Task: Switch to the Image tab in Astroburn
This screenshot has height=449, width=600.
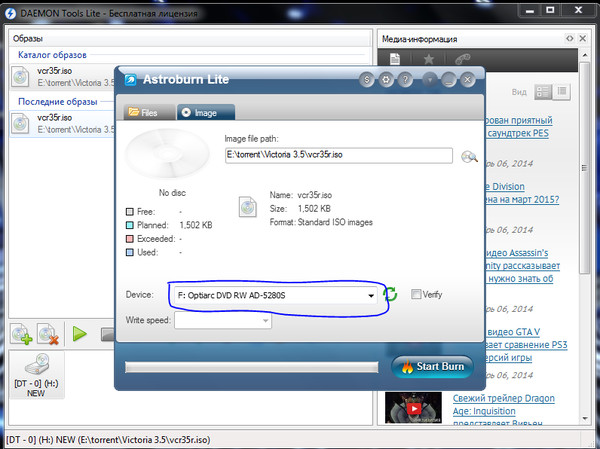Action: pyautogui.click(x=205, y=113)
